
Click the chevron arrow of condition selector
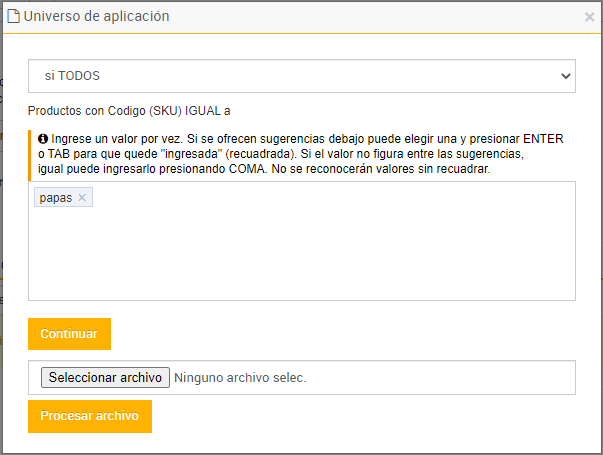point(566,75)
